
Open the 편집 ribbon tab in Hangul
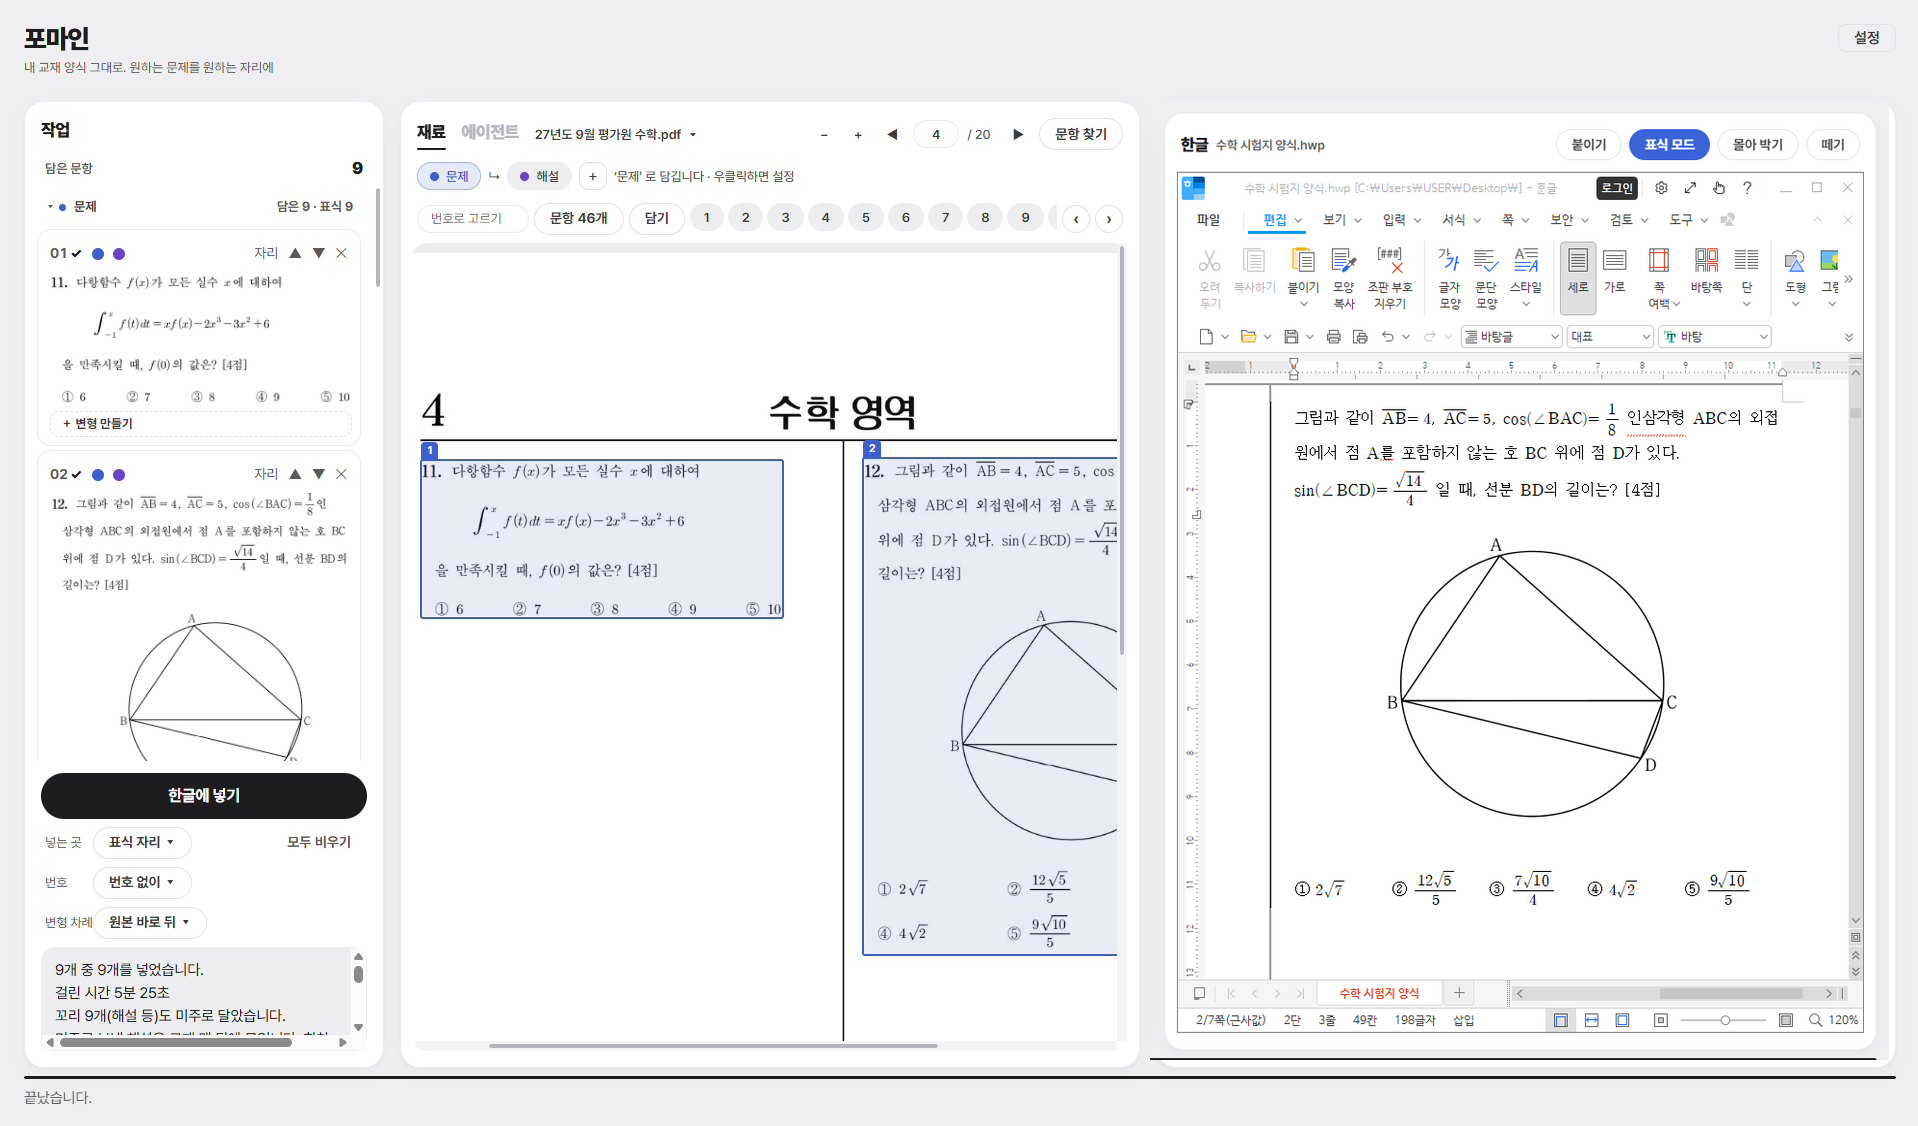click(x=1274, y=220)
